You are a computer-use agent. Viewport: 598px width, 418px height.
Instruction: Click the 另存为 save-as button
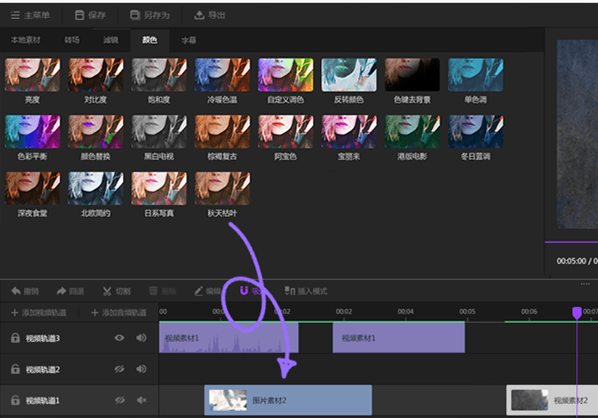point(150,15)
